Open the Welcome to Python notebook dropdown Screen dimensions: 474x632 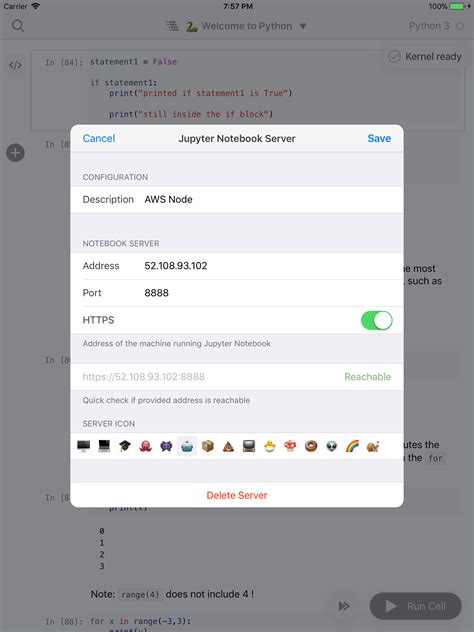tap(247, 26)
